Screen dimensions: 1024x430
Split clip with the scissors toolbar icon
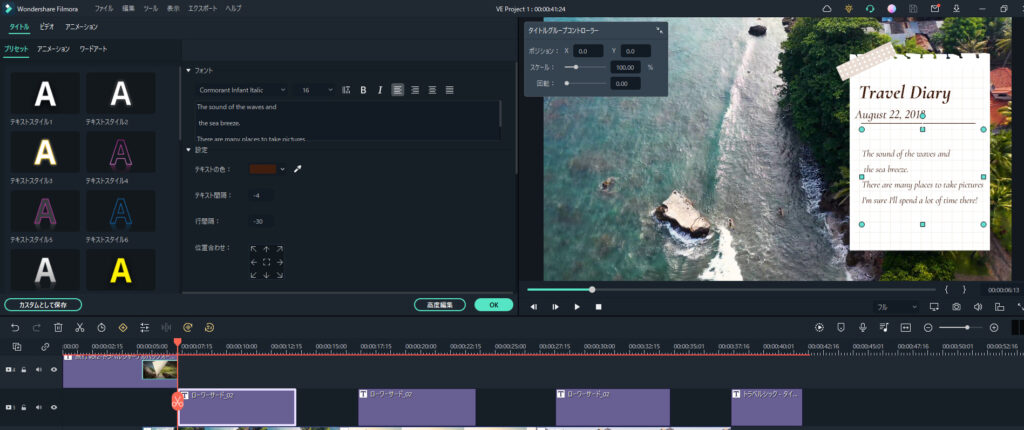(x=80, y=327)
